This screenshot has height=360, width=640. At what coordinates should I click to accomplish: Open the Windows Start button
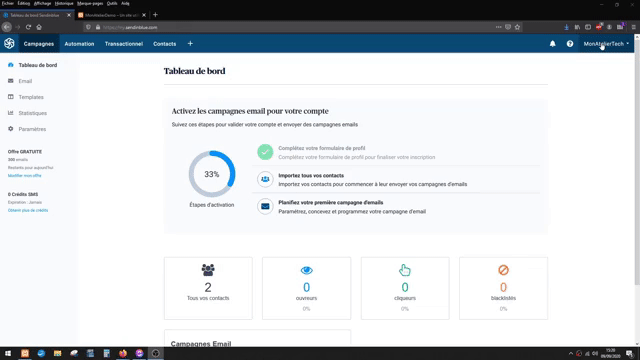tap(8, 353)
